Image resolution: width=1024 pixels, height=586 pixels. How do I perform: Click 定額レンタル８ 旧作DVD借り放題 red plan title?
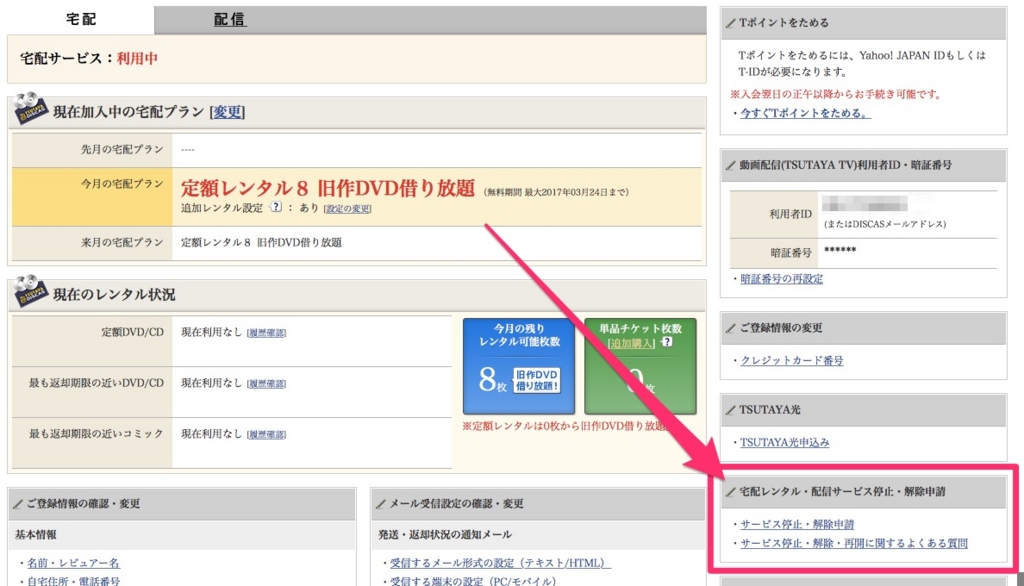click(328, 188)
